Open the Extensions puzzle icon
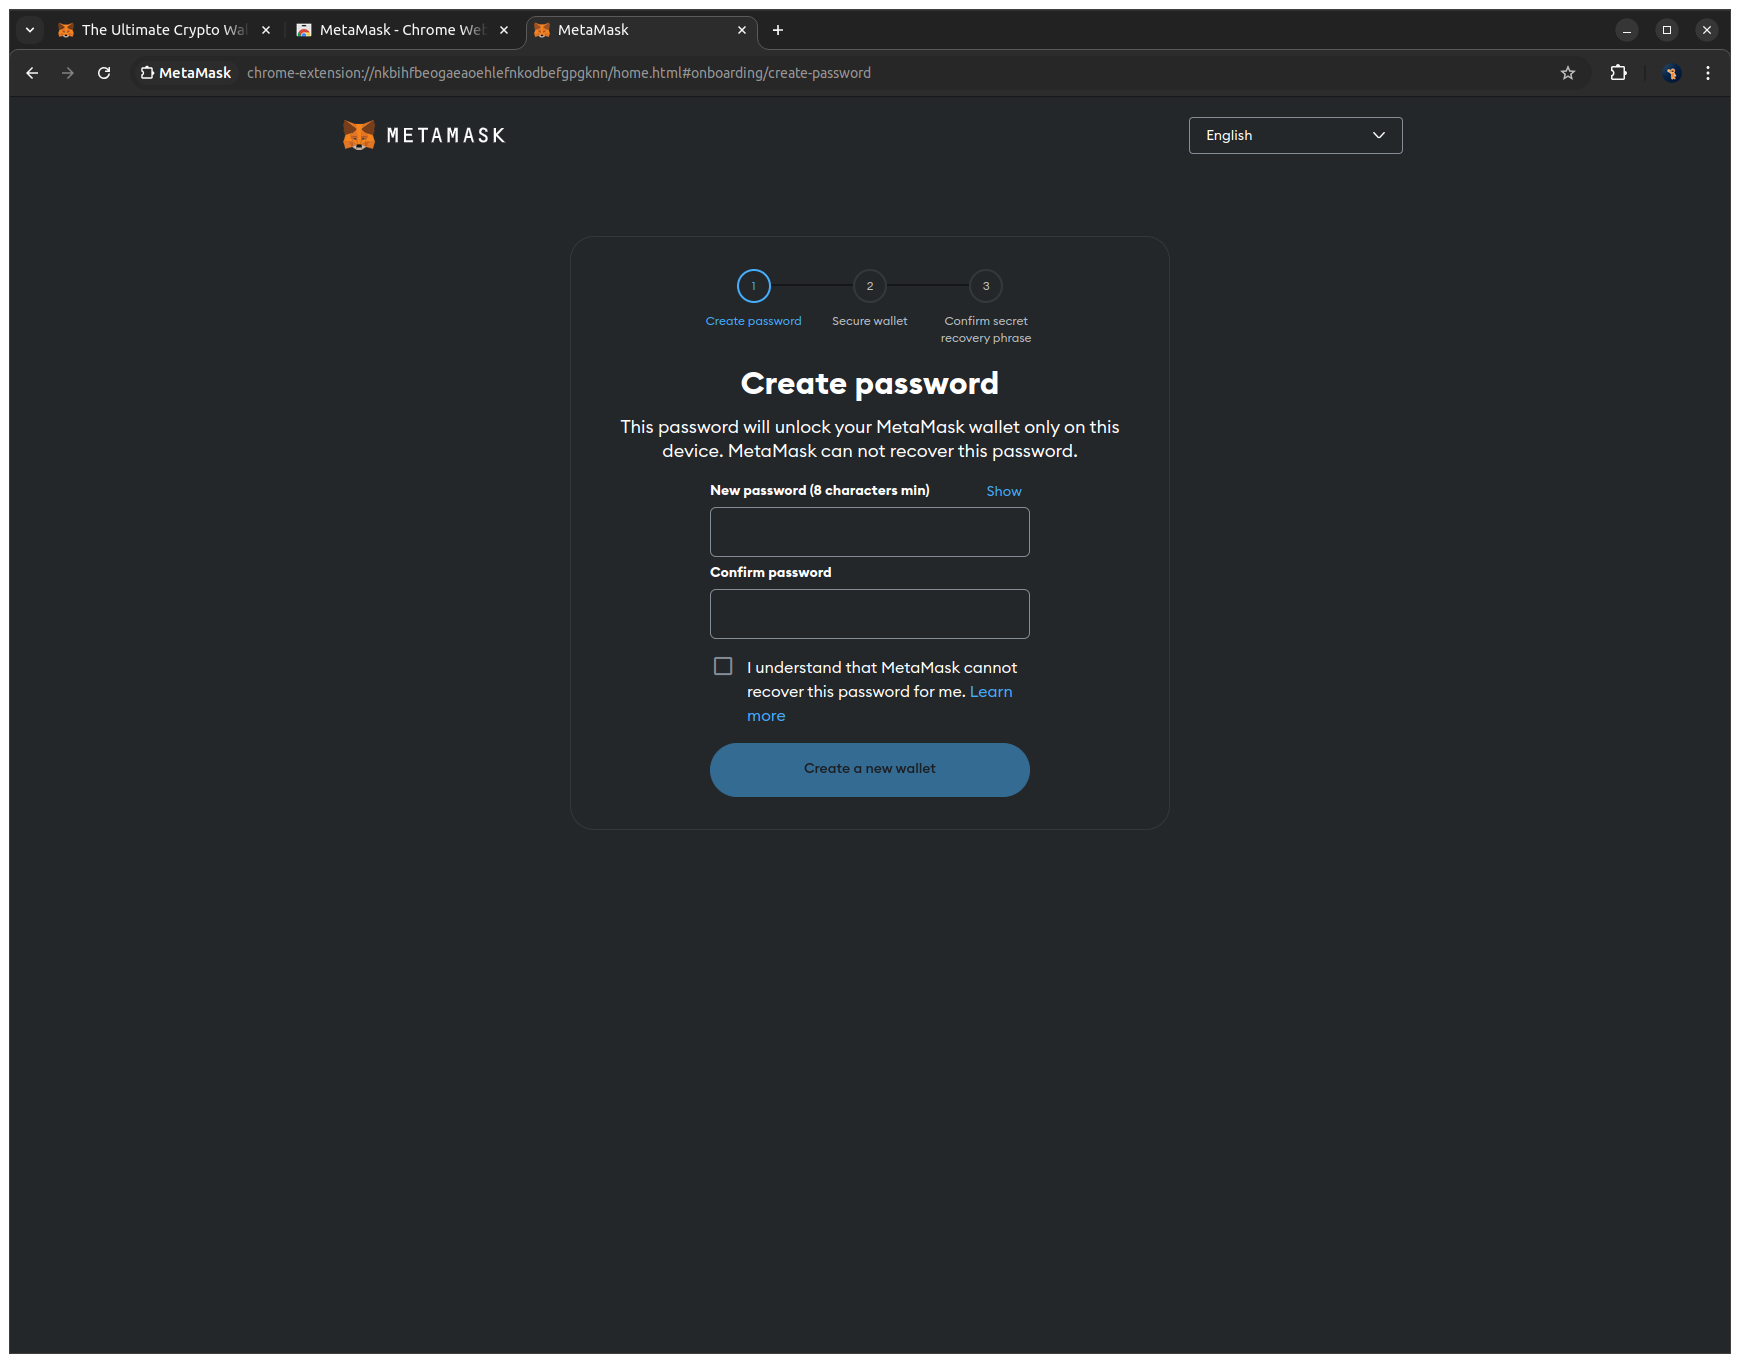The image size is (1740, 1363). click(x=1619, y=73)
